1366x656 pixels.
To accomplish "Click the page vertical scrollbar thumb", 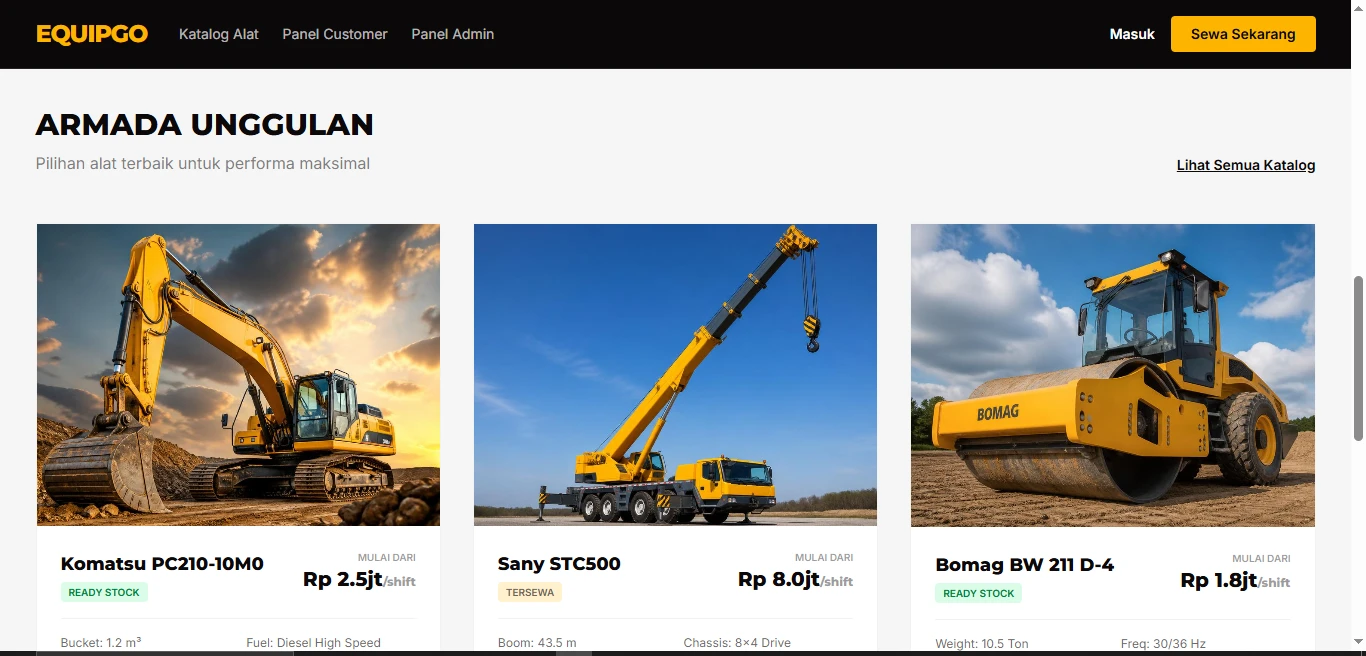I will coord(1358,357).
